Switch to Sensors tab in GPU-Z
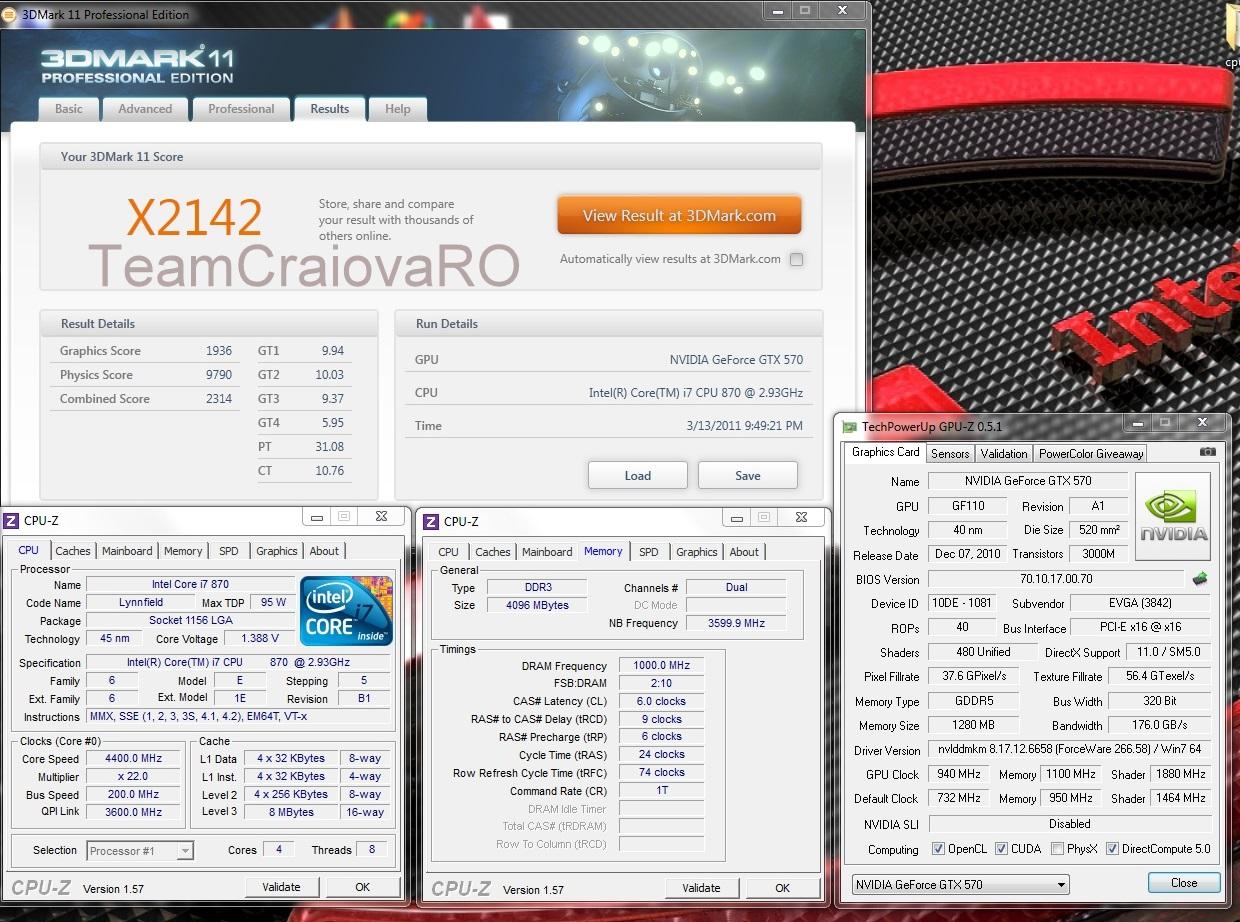 (x=950, y=454)
